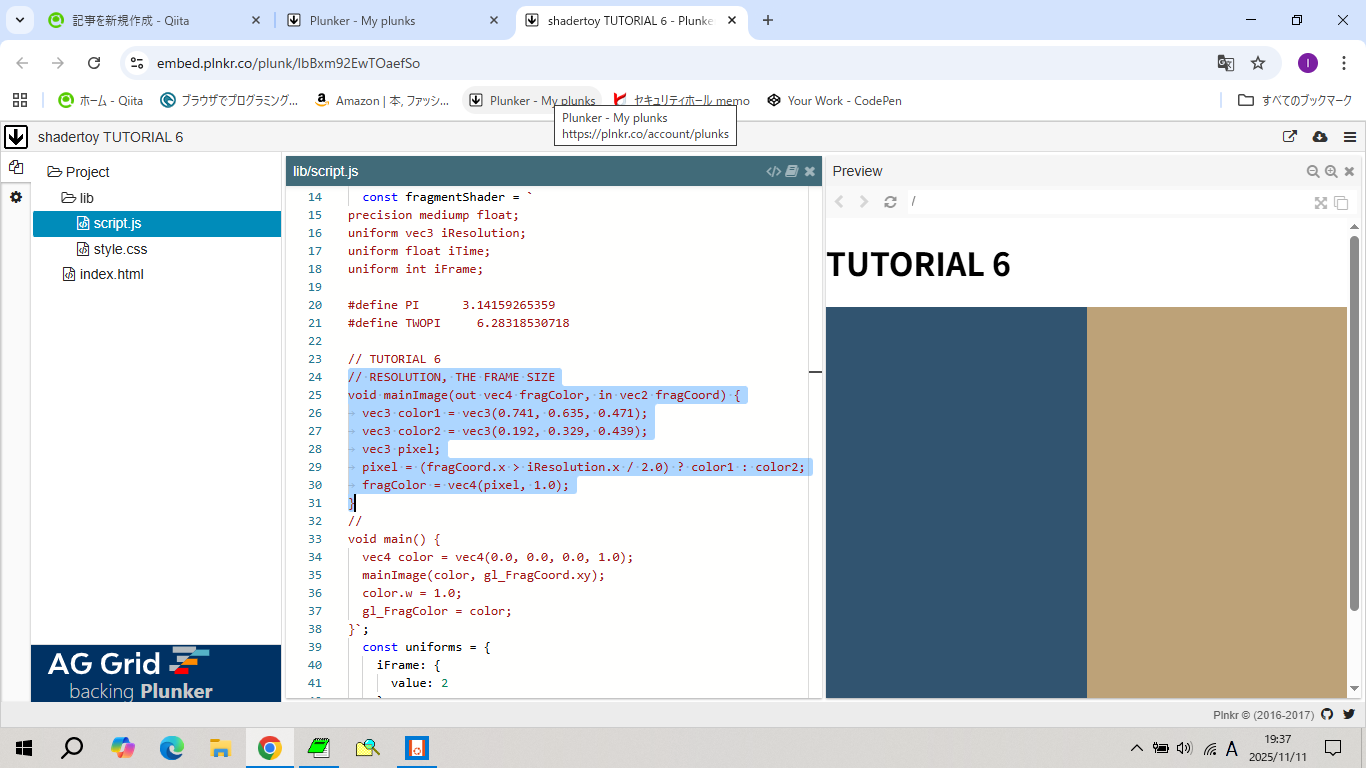Open the tab search dropdown
Screen dimensions: 1366x768
[x=19, y=20]
